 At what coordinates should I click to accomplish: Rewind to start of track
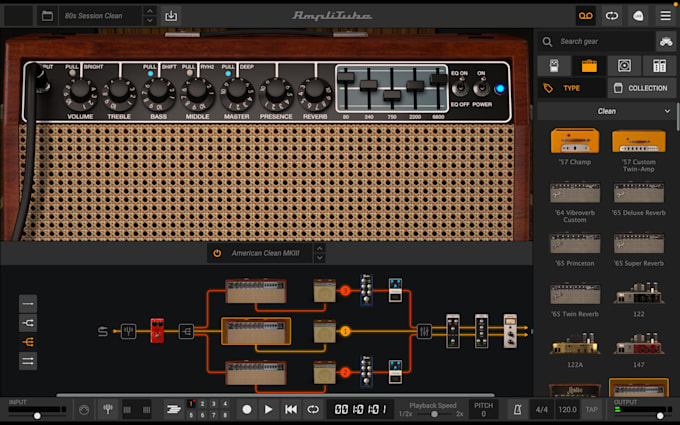coord(291,409)
